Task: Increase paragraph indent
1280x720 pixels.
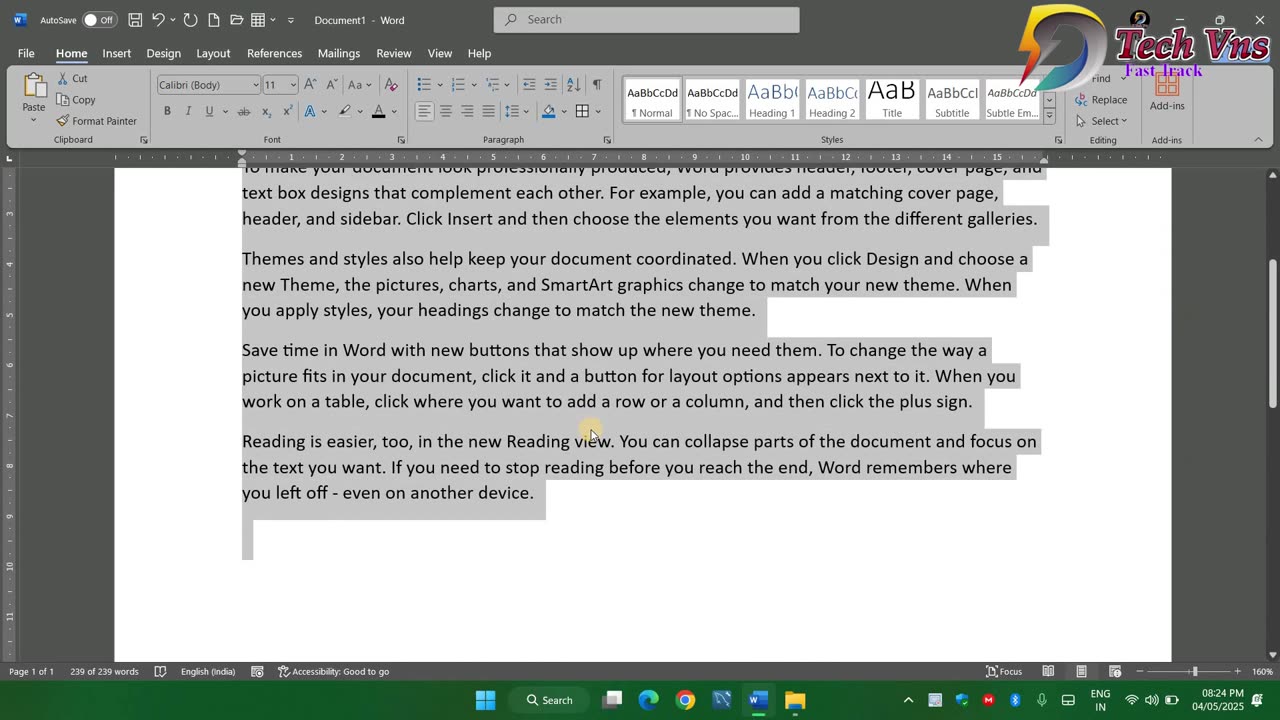Action: coord(551,85)
